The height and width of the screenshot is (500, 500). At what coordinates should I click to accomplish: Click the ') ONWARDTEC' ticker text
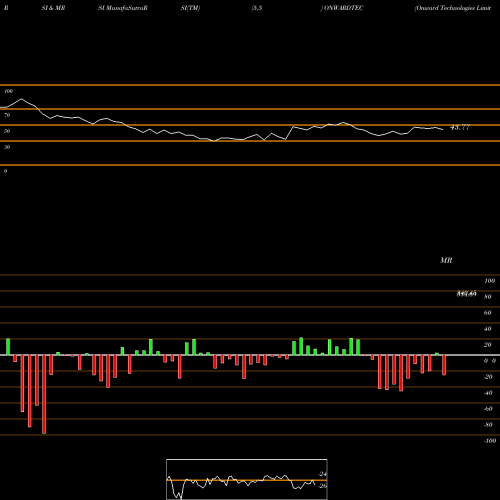(342, 8)
